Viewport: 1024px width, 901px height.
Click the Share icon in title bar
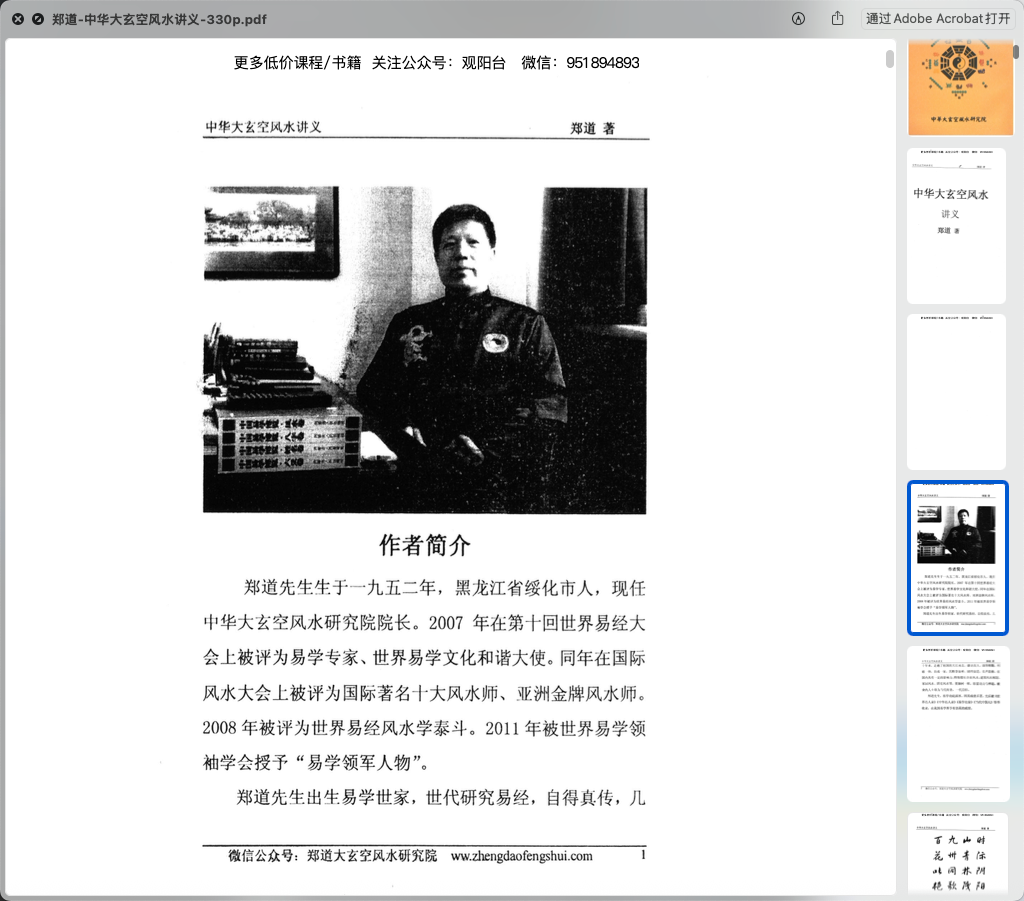coord(838,19)
